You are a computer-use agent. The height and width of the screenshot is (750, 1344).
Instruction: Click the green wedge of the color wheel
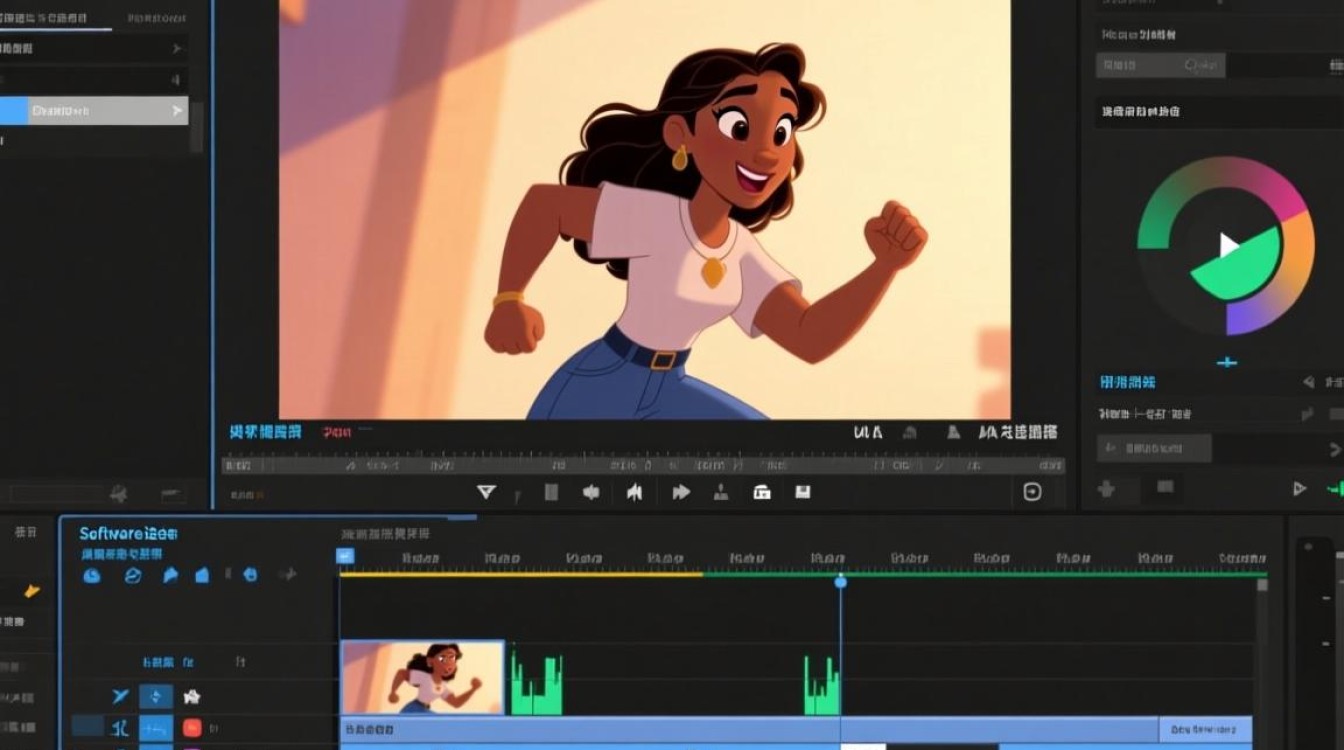point(1238,266)
